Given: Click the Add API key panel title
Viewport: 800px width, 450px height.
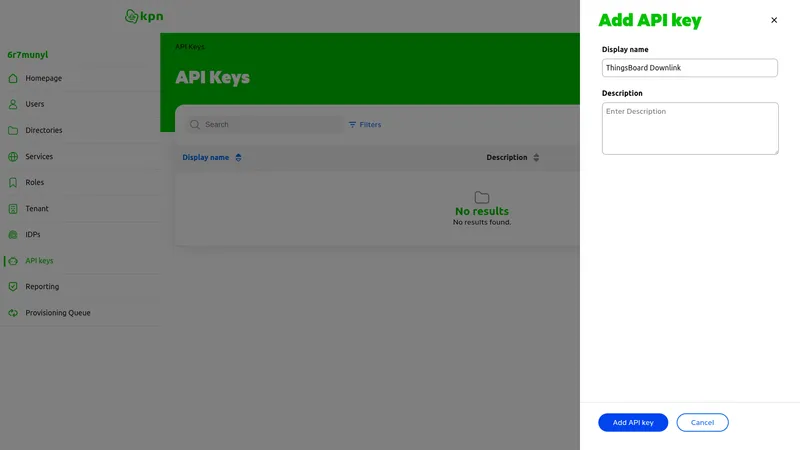Looking at the screenshot, I should tap(649, 20).
